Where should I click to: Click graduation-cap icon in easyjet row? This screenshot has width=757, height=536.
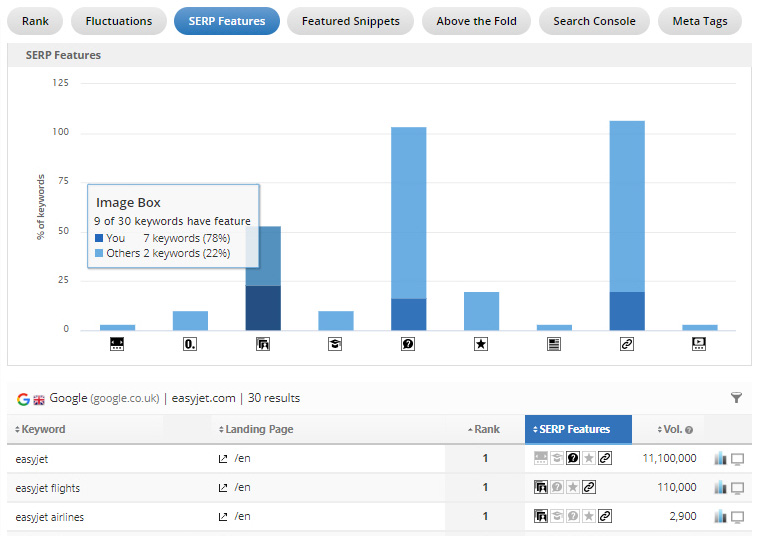click(557, 458)
